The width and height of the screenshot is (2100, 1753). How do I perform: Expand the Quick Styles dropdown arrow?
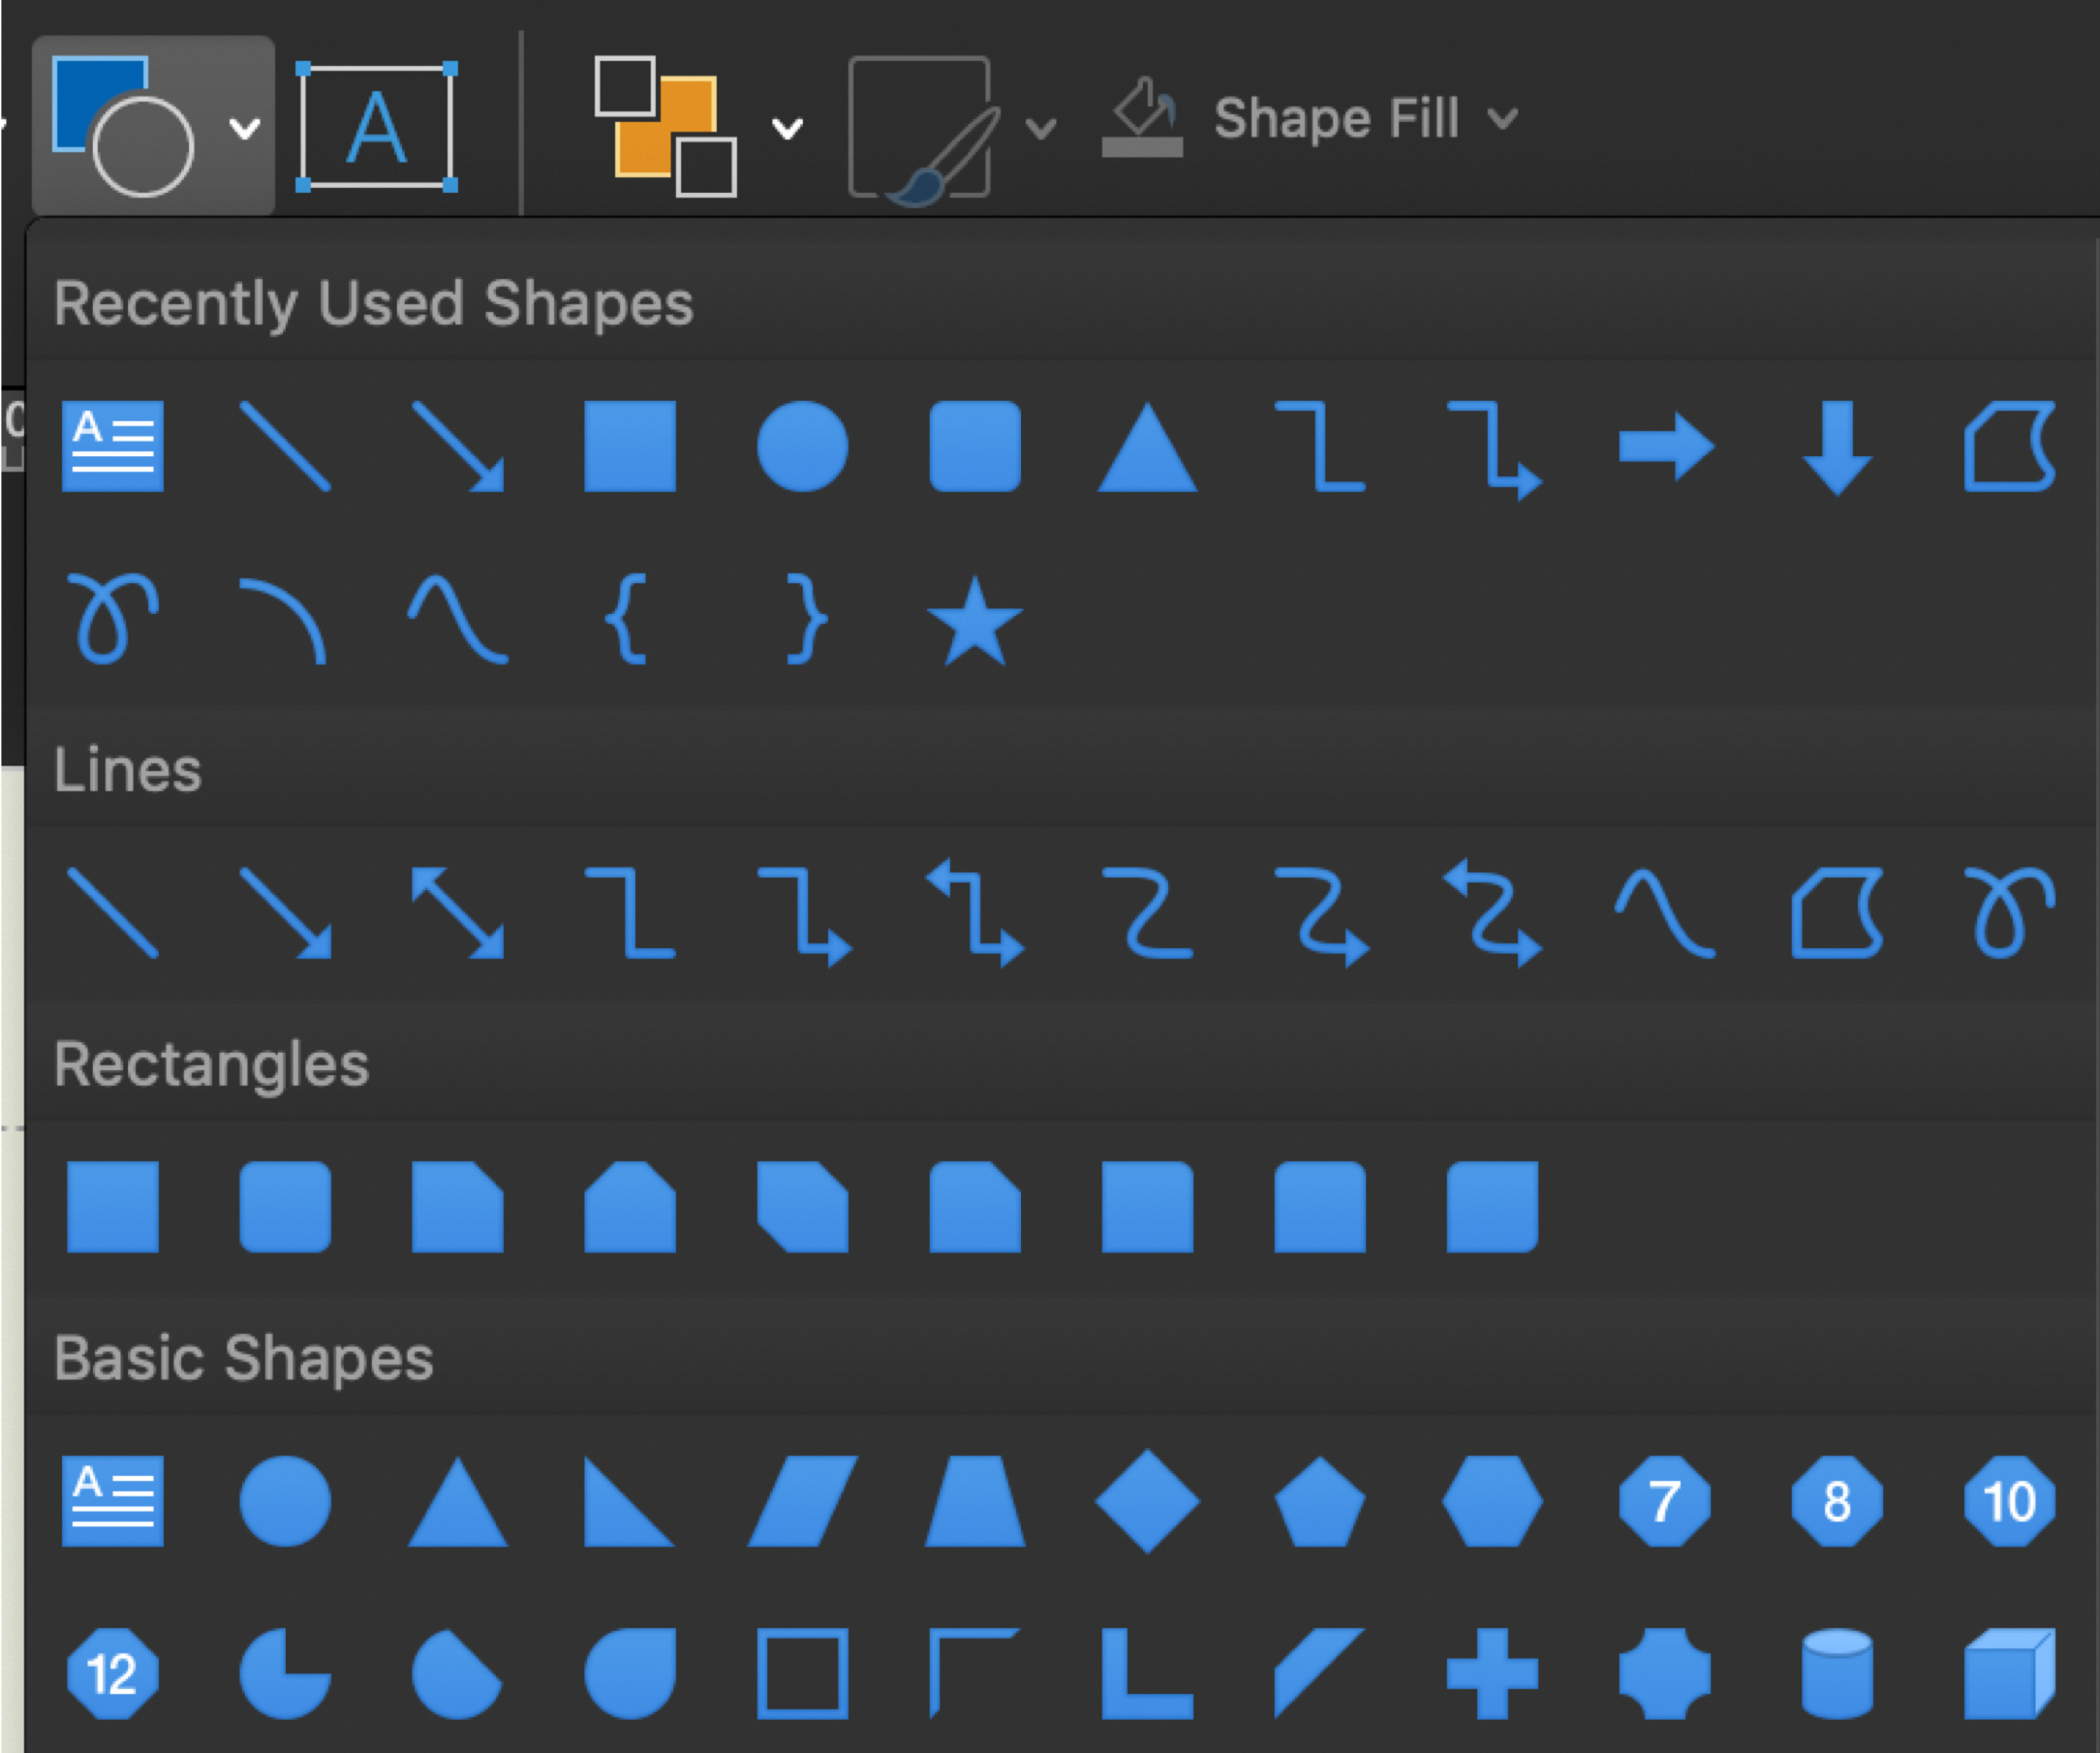tap(1041, 128)
